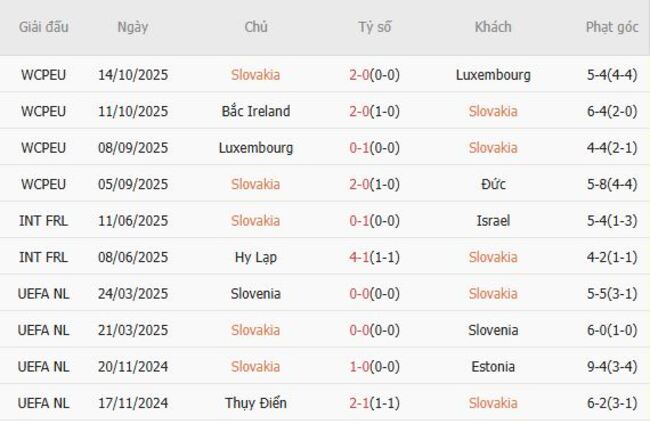Viewport: 650px width, 424px height.
Task: Click the Hy Lạp home team
Action: (256, 257)
